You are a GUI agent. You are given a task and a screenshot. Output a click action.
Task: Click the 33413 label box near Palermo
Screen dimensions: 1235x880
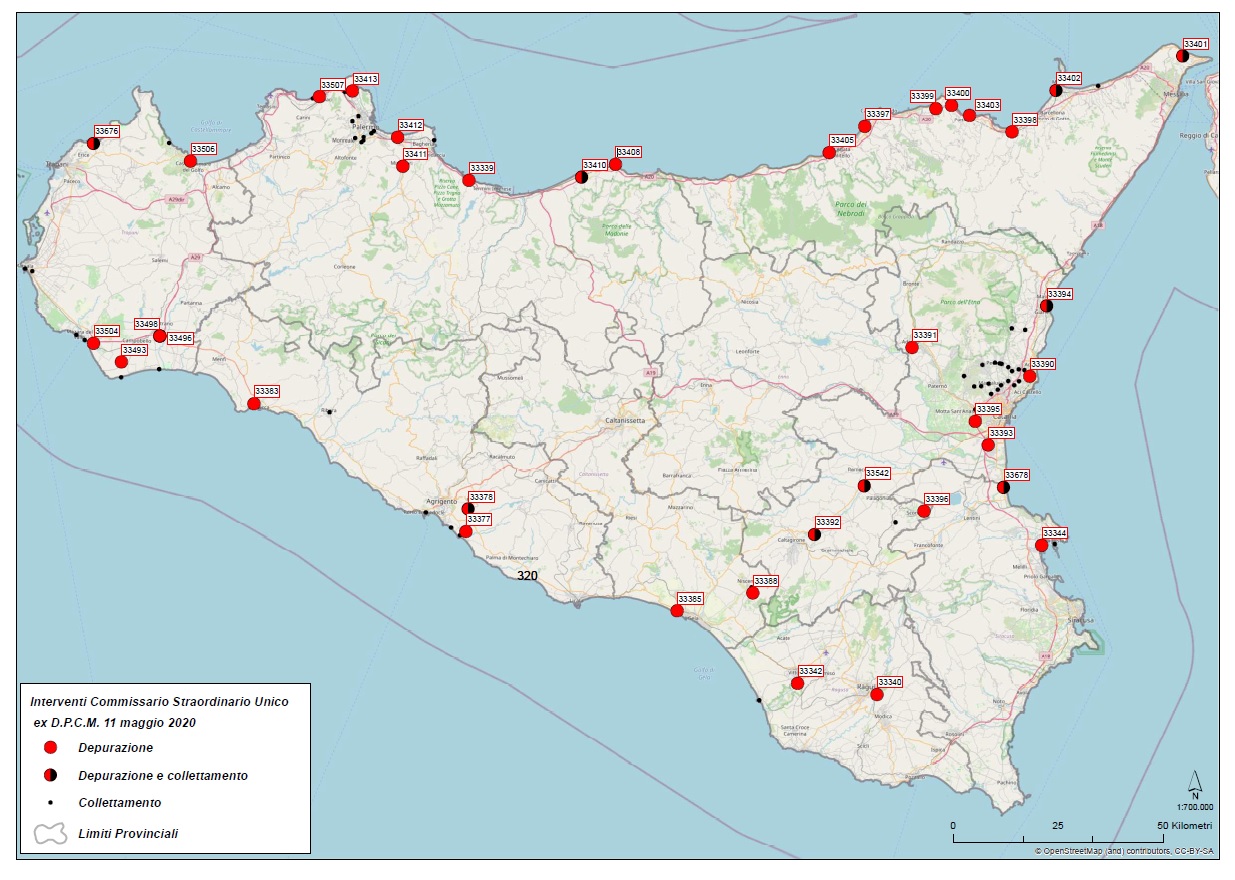coord(365,79)
